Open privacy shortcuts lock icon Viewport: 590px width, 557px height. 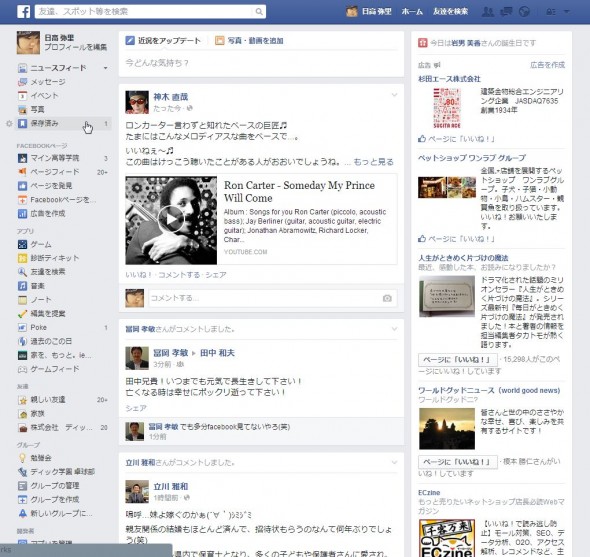click(551, 12)
